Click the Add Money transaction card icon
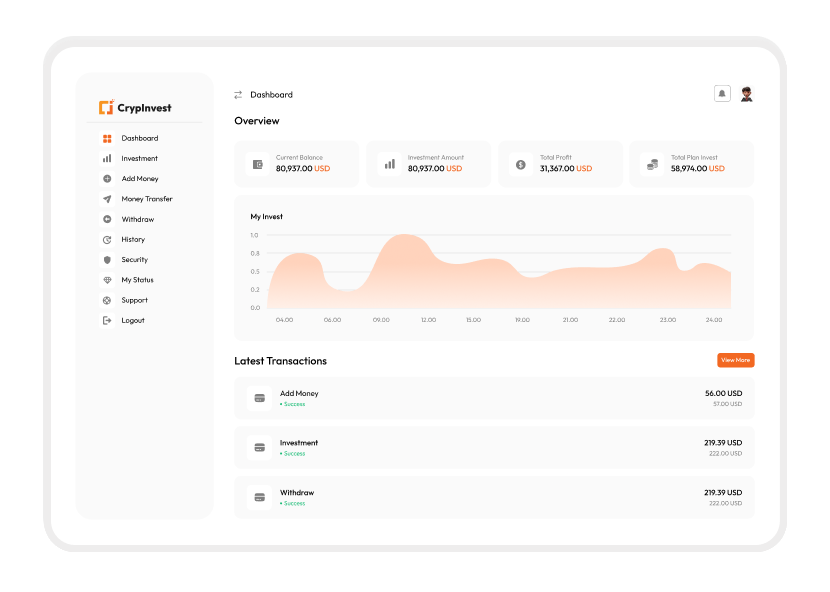This screenshot has height=592, width=830. (260, 398)
